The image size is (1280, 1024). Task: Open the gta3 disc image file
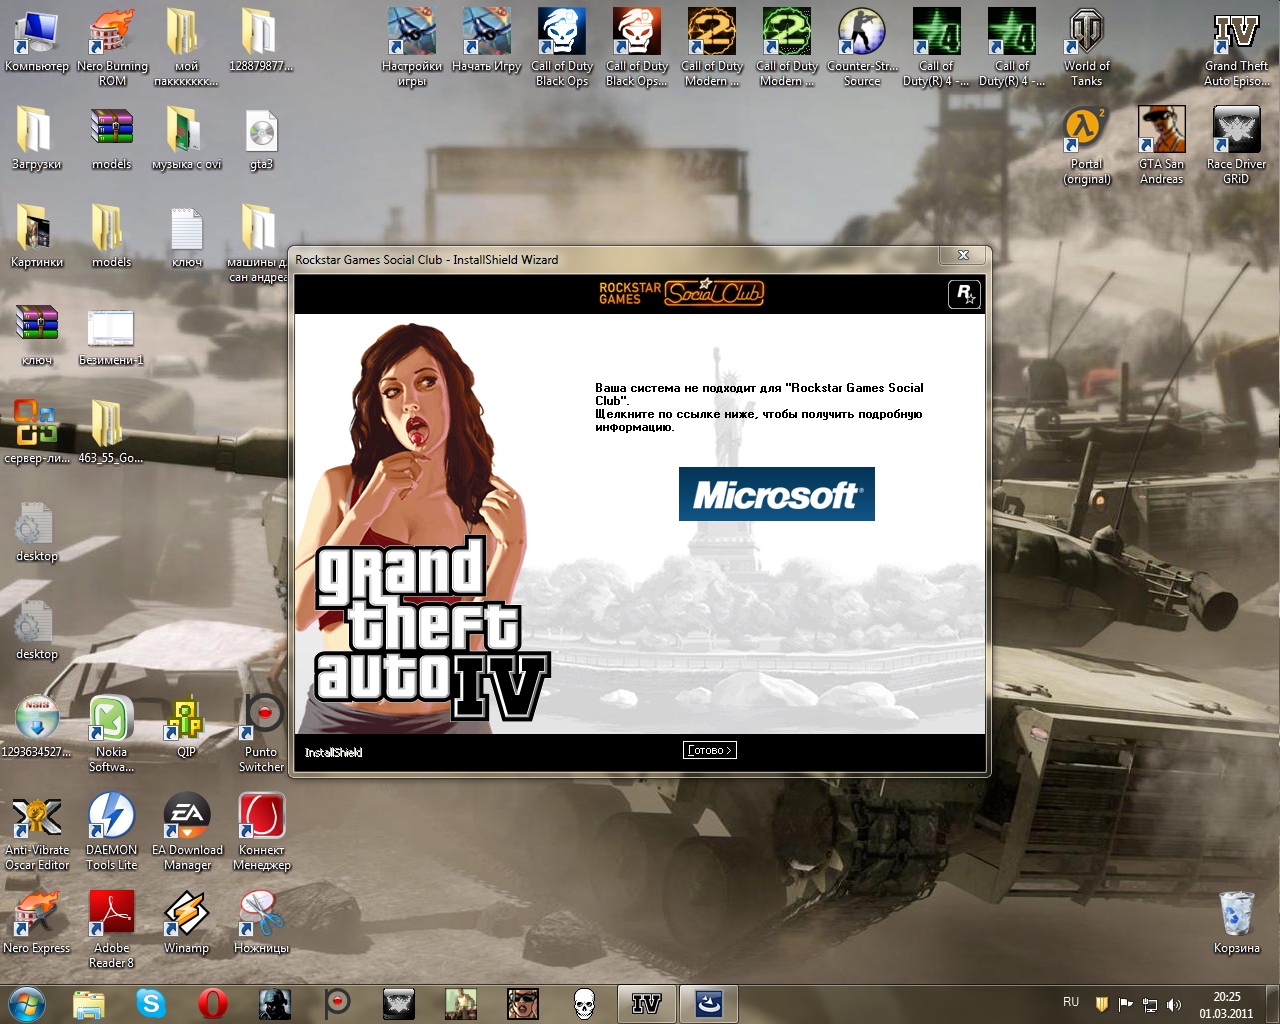pyautogui.click(x=261, y=140)
